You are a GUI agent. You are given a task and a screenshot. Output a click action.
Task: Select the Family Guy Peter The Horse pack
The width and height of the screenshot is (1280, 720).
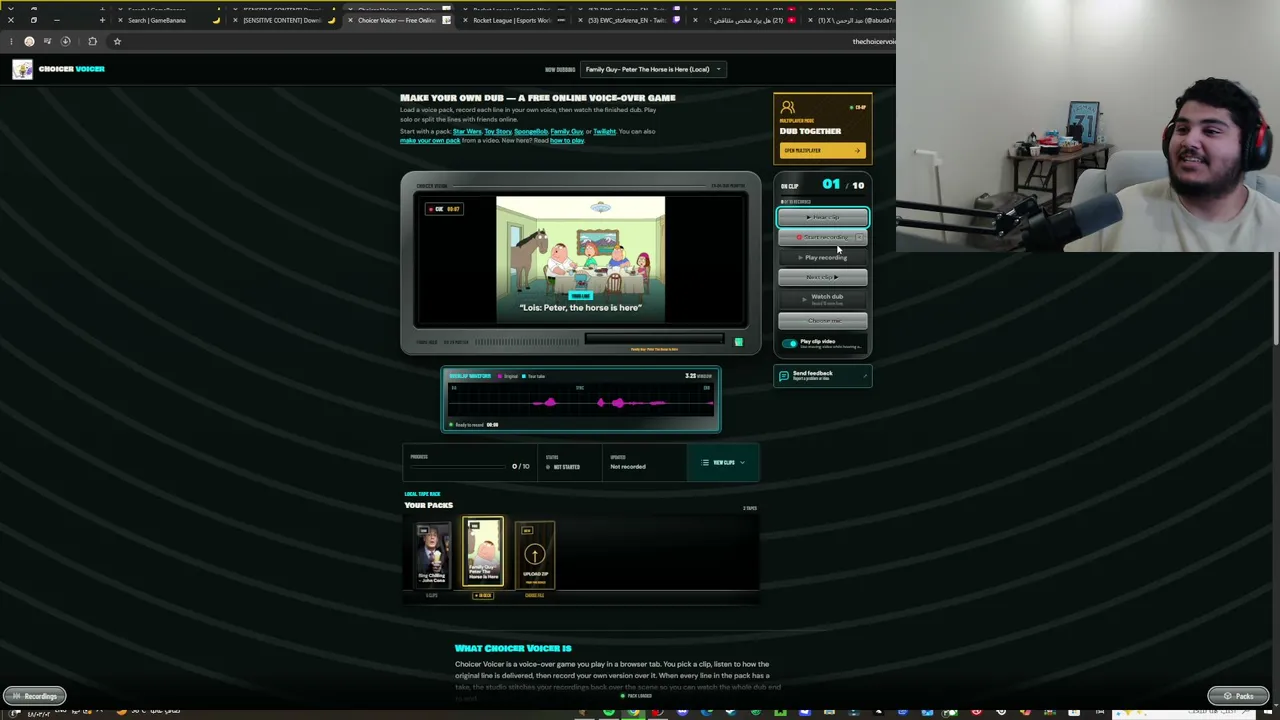pyautogui.click(x=483, y=552)
